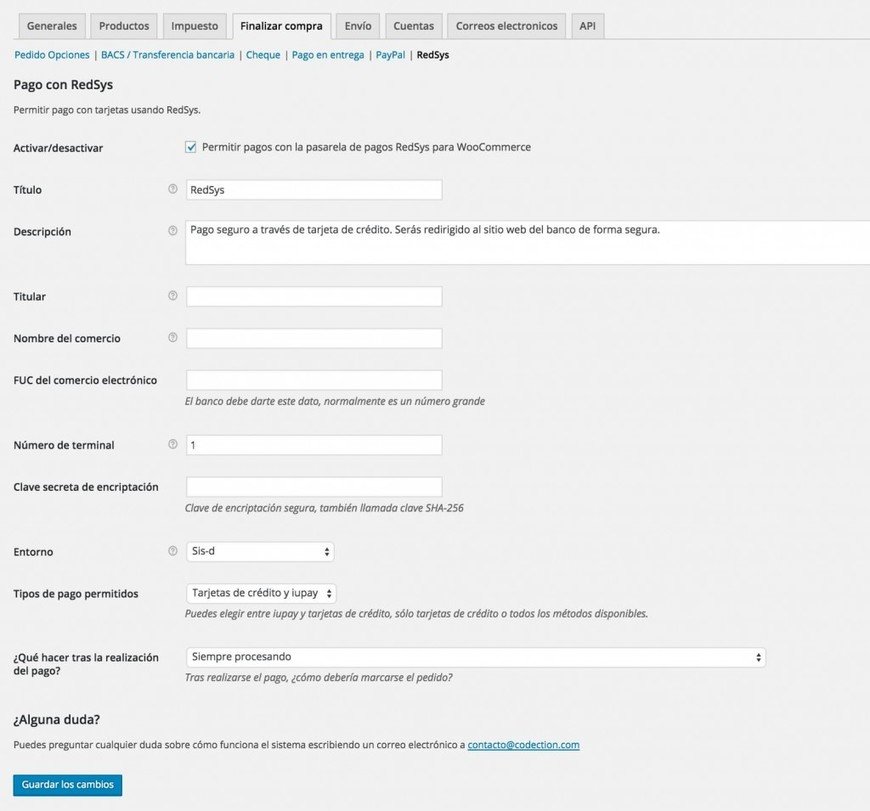870x811 pixels.
Task: Click the Número de terminal input field
Action: [x=314, y=445]
